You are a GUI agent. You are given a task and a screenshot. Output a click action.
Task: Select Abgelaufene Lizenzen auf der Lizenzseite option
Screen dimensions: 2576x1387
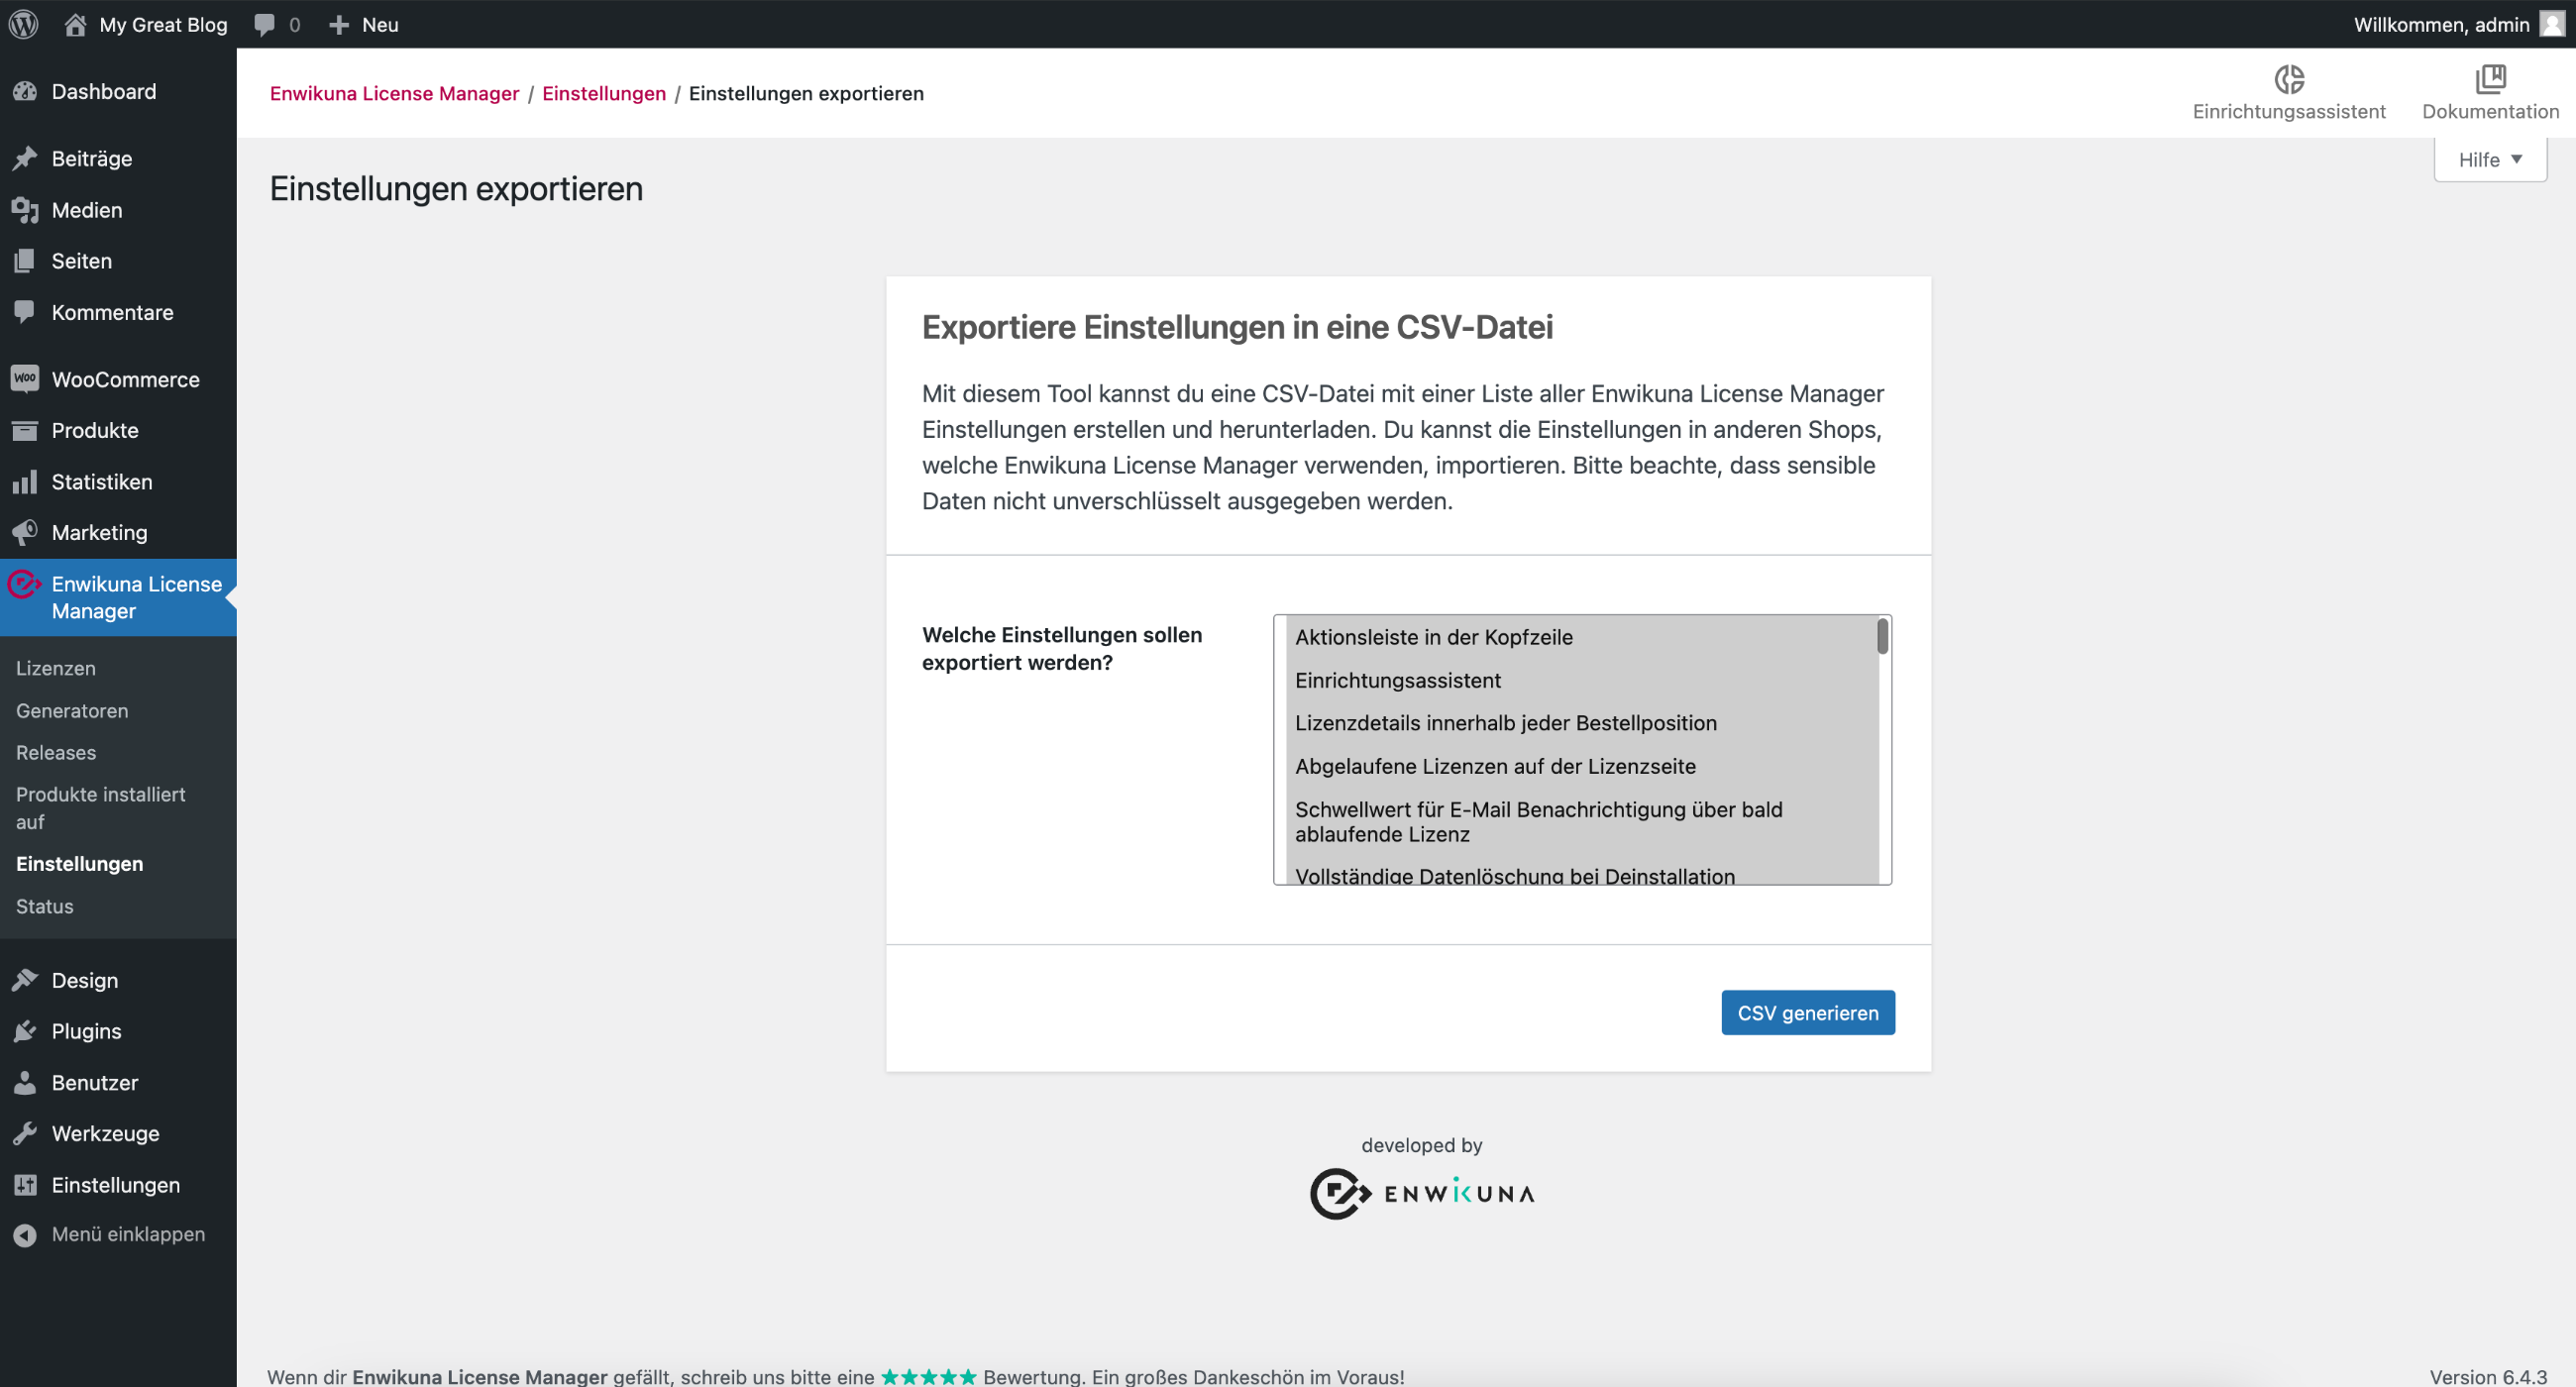pyautogui.click(x=1495, y=766)
